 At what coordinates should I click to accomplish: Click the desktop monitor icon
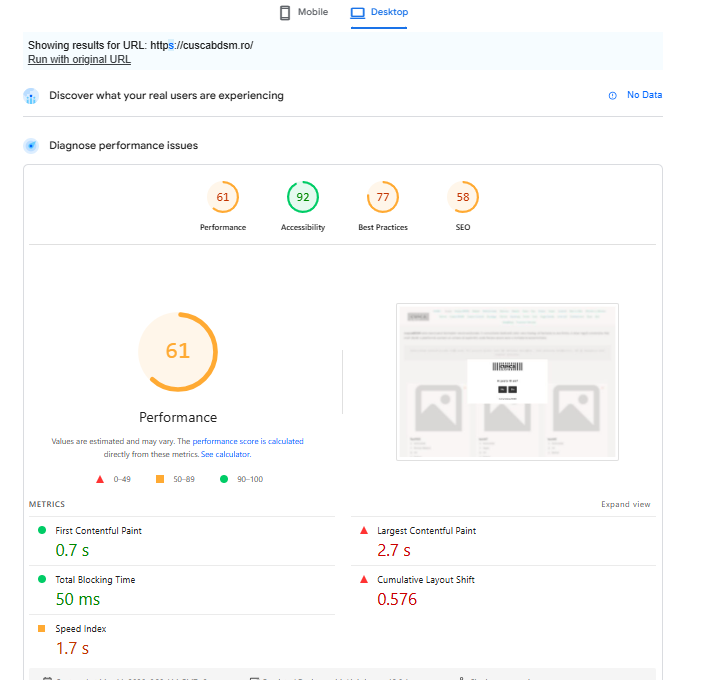[357, 13]
